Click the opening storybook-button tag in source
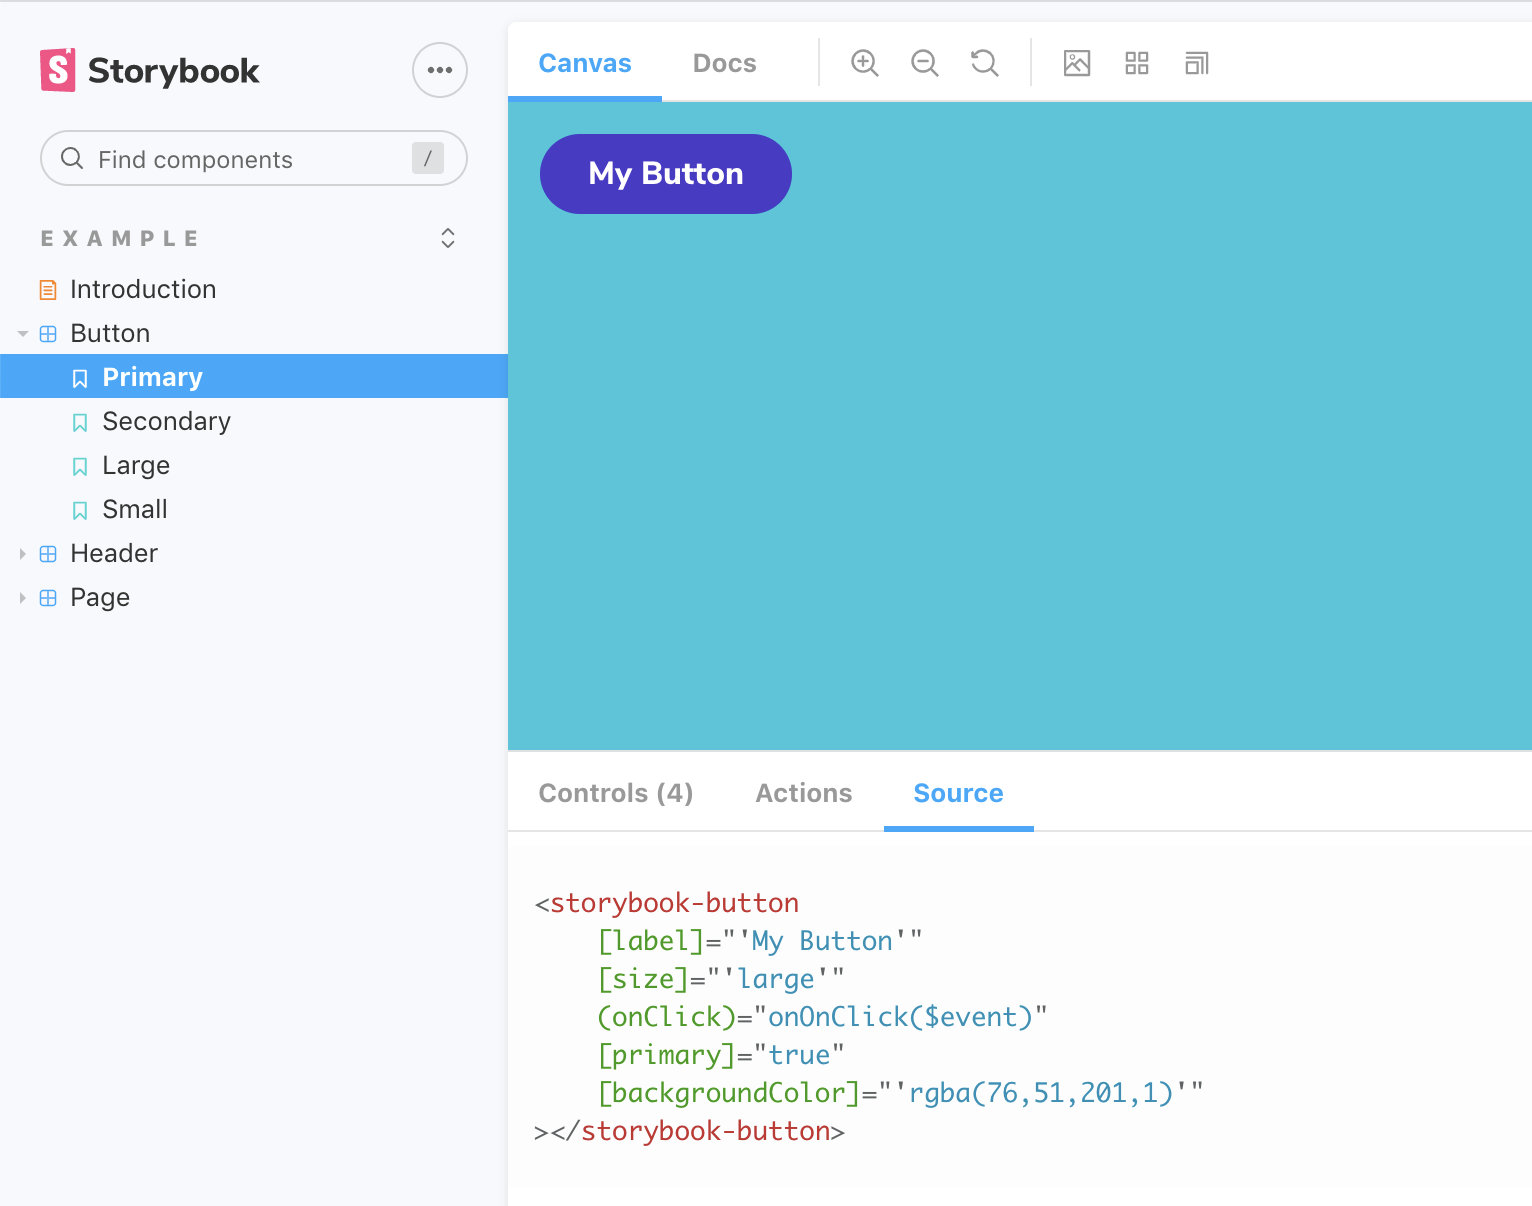Image resolution: width=1532 pixels, height=1206 pixels. [x=667, y=903]
